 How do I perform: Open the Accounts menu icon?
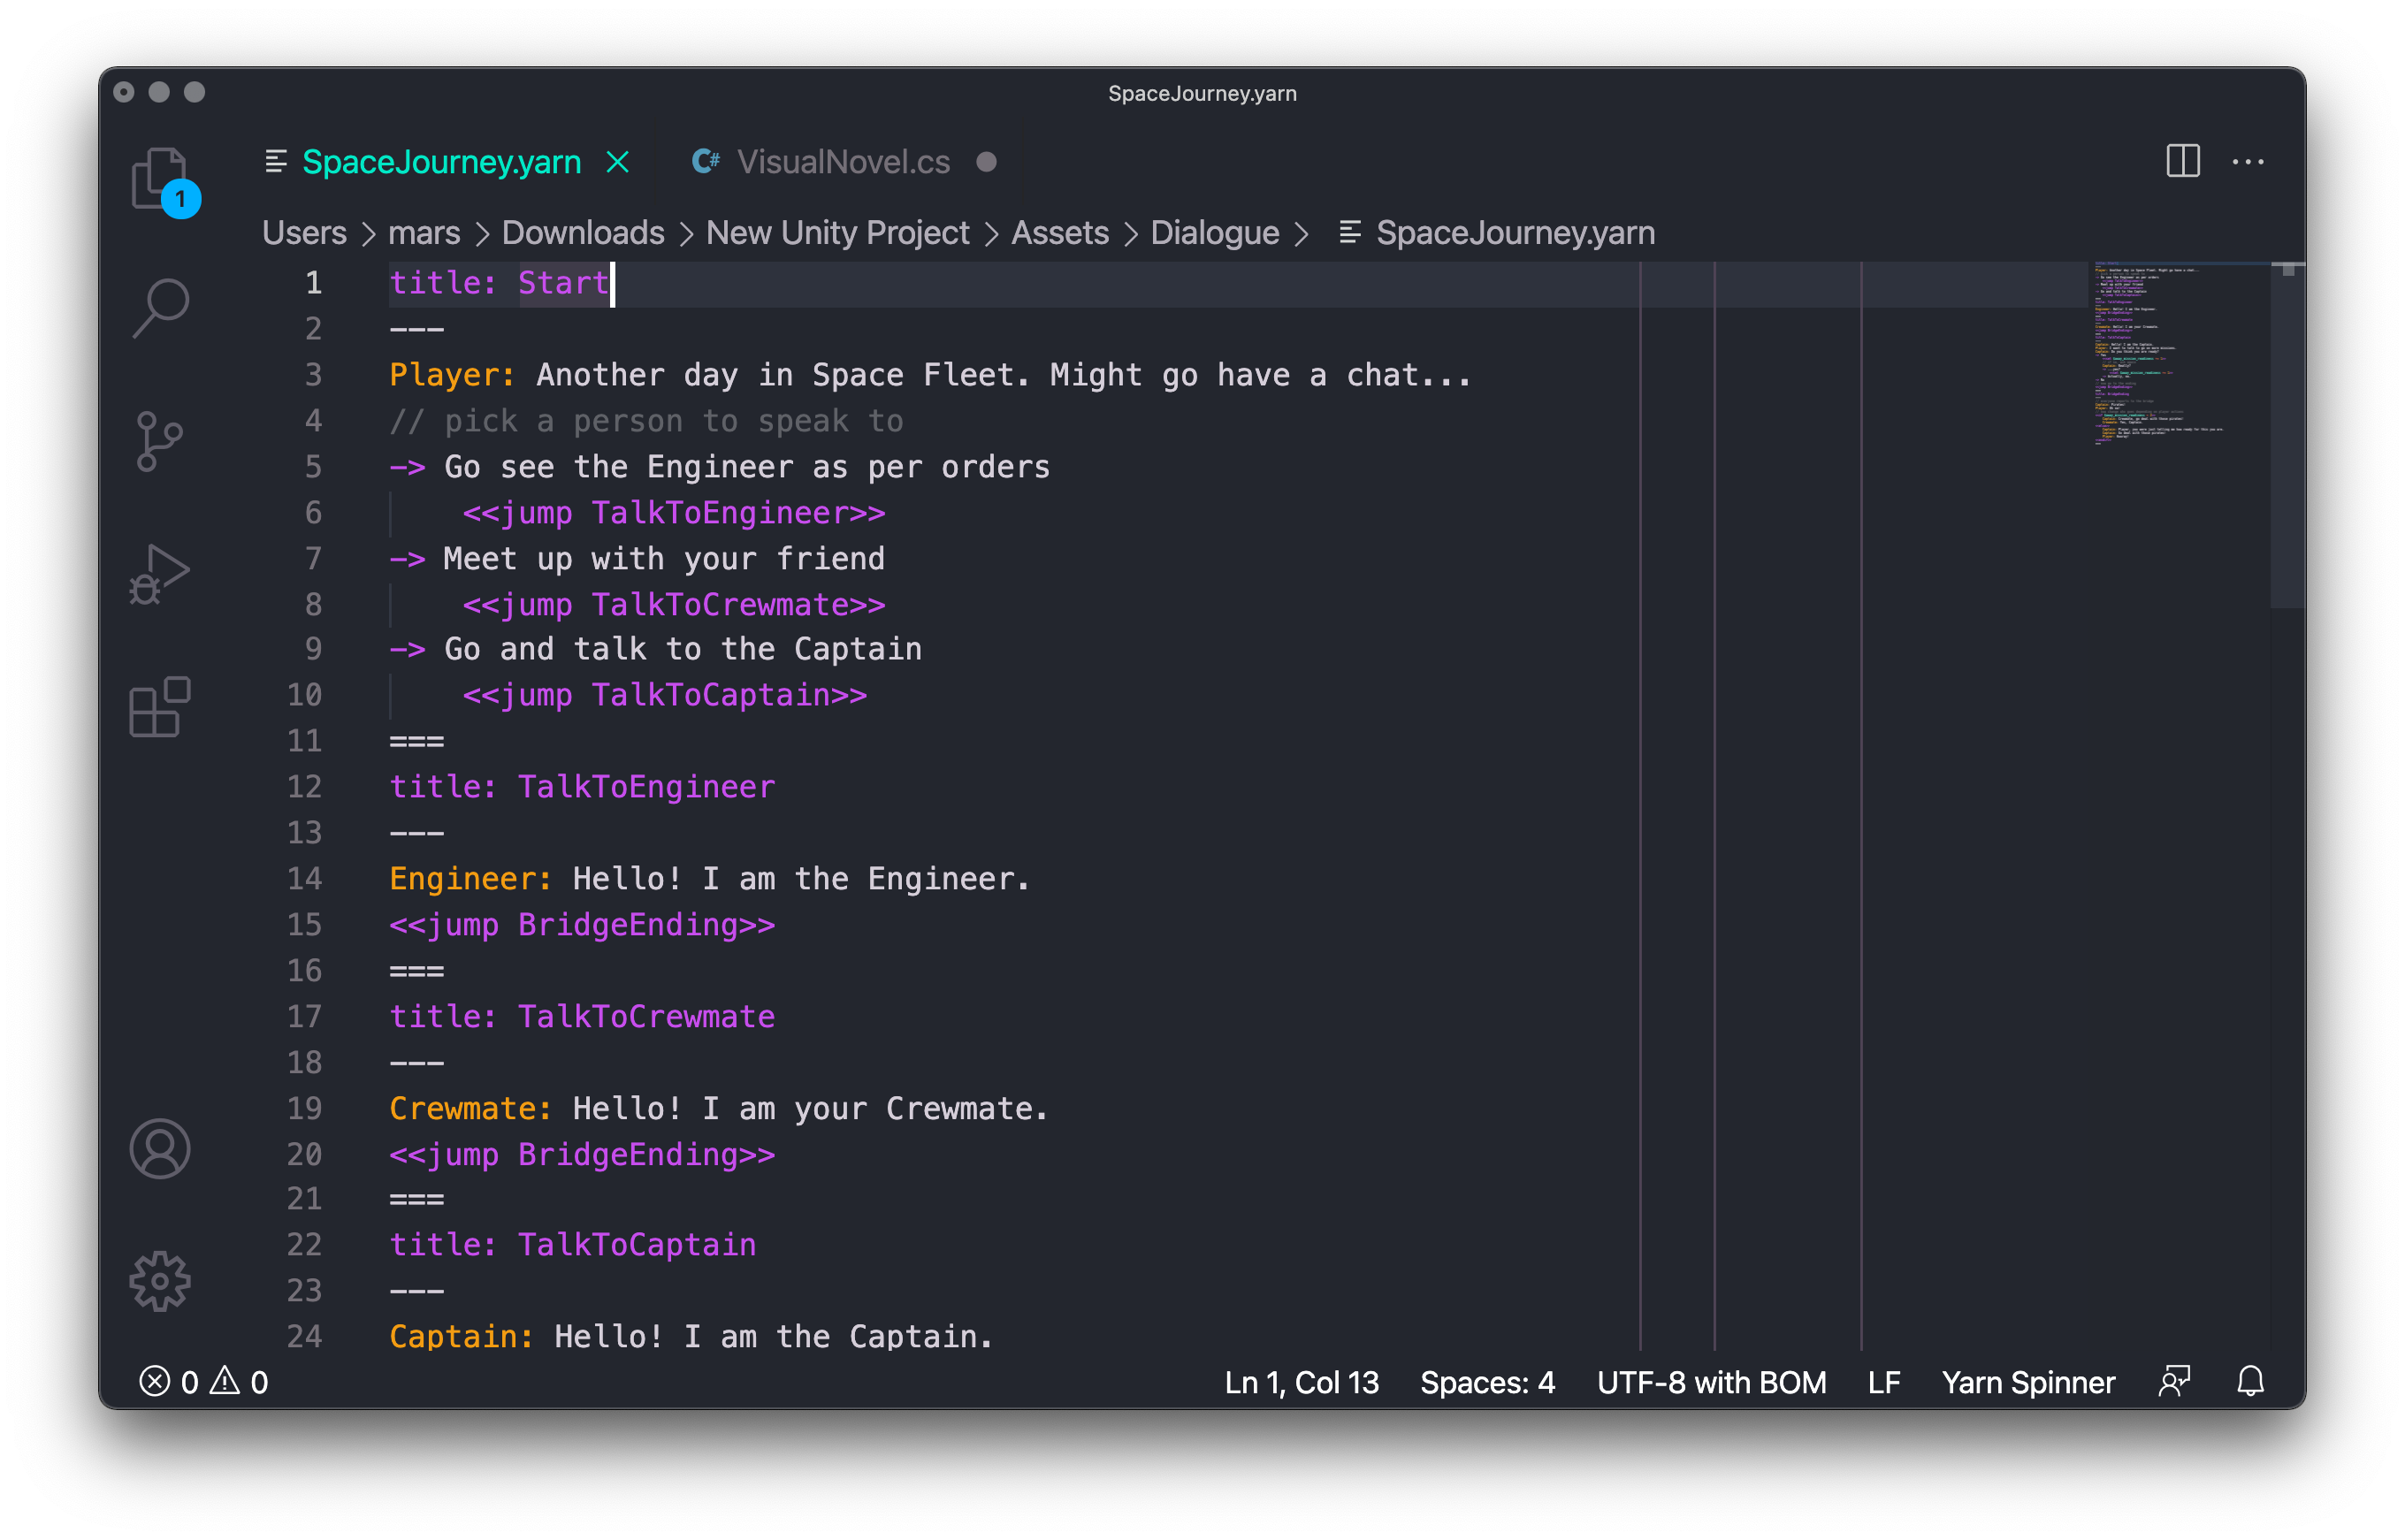(160, 1148)
